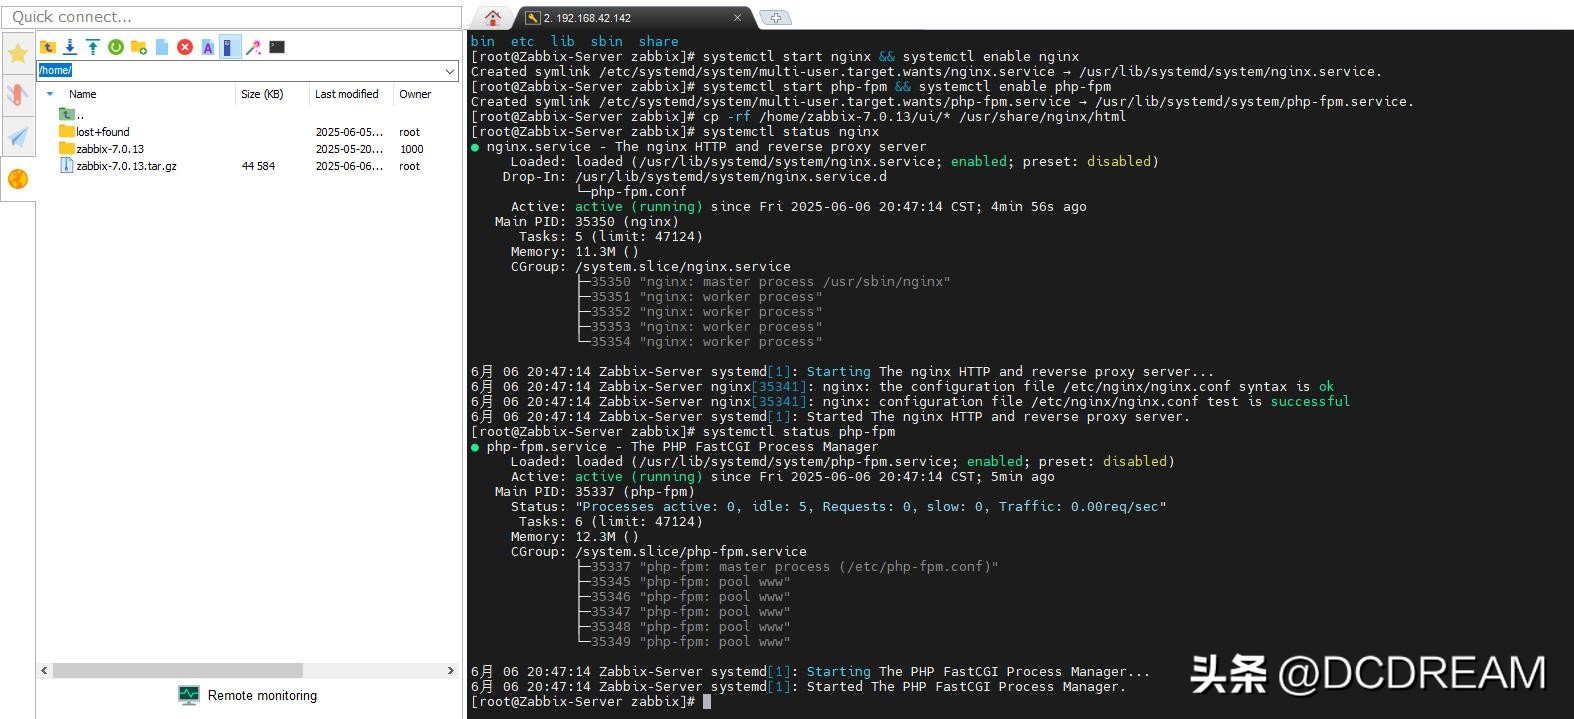Toggle the follow terminal folder button
The height and width of the screenshot is (719, 1574).
(230, 47)
